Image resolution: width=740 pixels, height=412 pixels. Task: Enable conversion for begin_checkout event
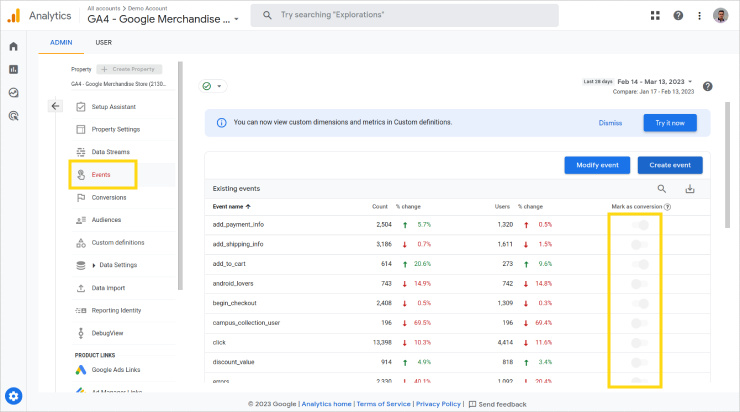pos(639,303)
